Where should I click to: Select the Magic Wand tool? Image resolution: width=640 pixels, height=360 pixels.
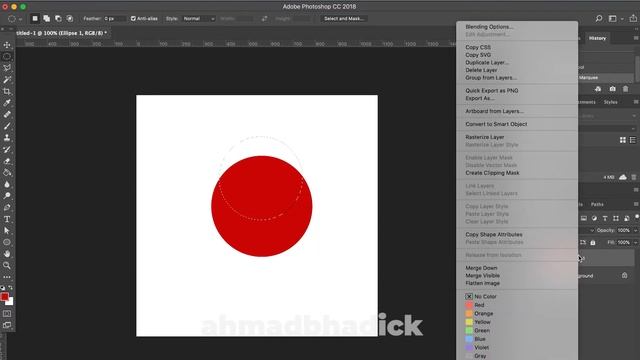(7, 80)
